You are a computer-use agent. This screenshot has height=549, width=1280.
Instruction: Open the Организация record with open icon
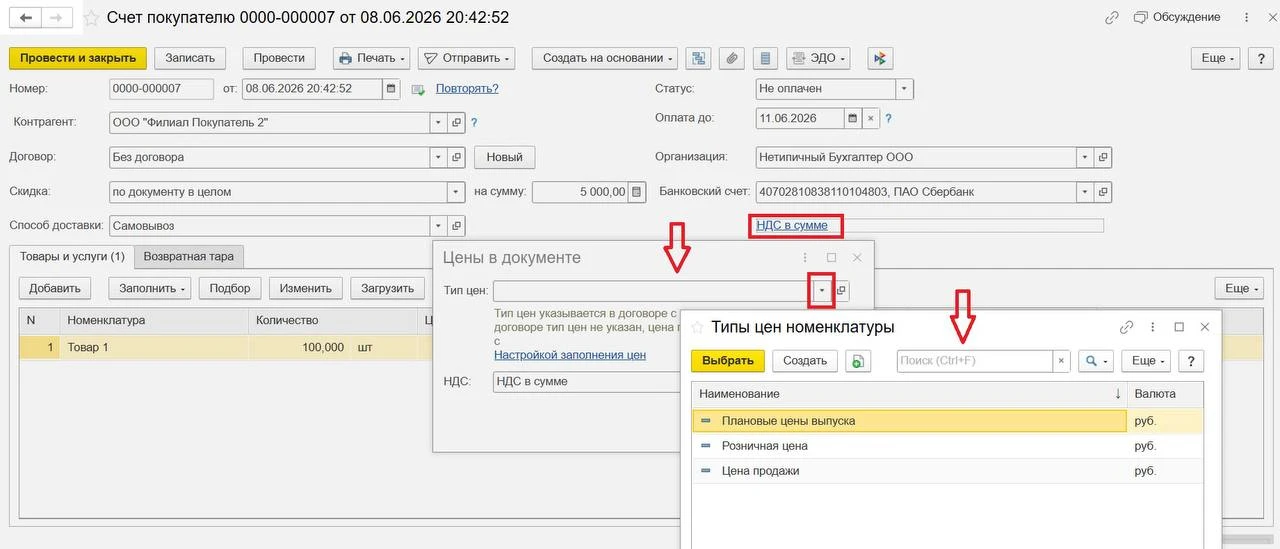coord(1103,157)
